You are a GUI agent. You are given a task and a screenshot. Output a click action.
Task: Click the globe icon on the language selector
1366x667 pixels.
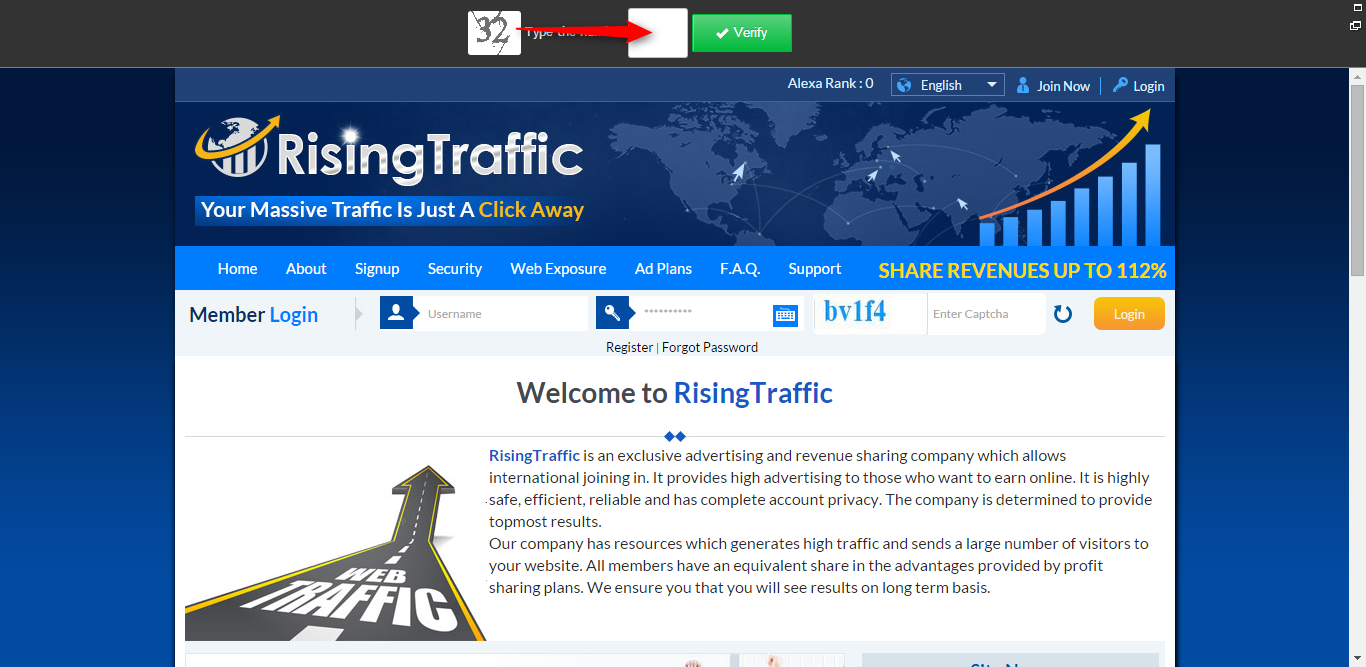(x=904, y=84)
